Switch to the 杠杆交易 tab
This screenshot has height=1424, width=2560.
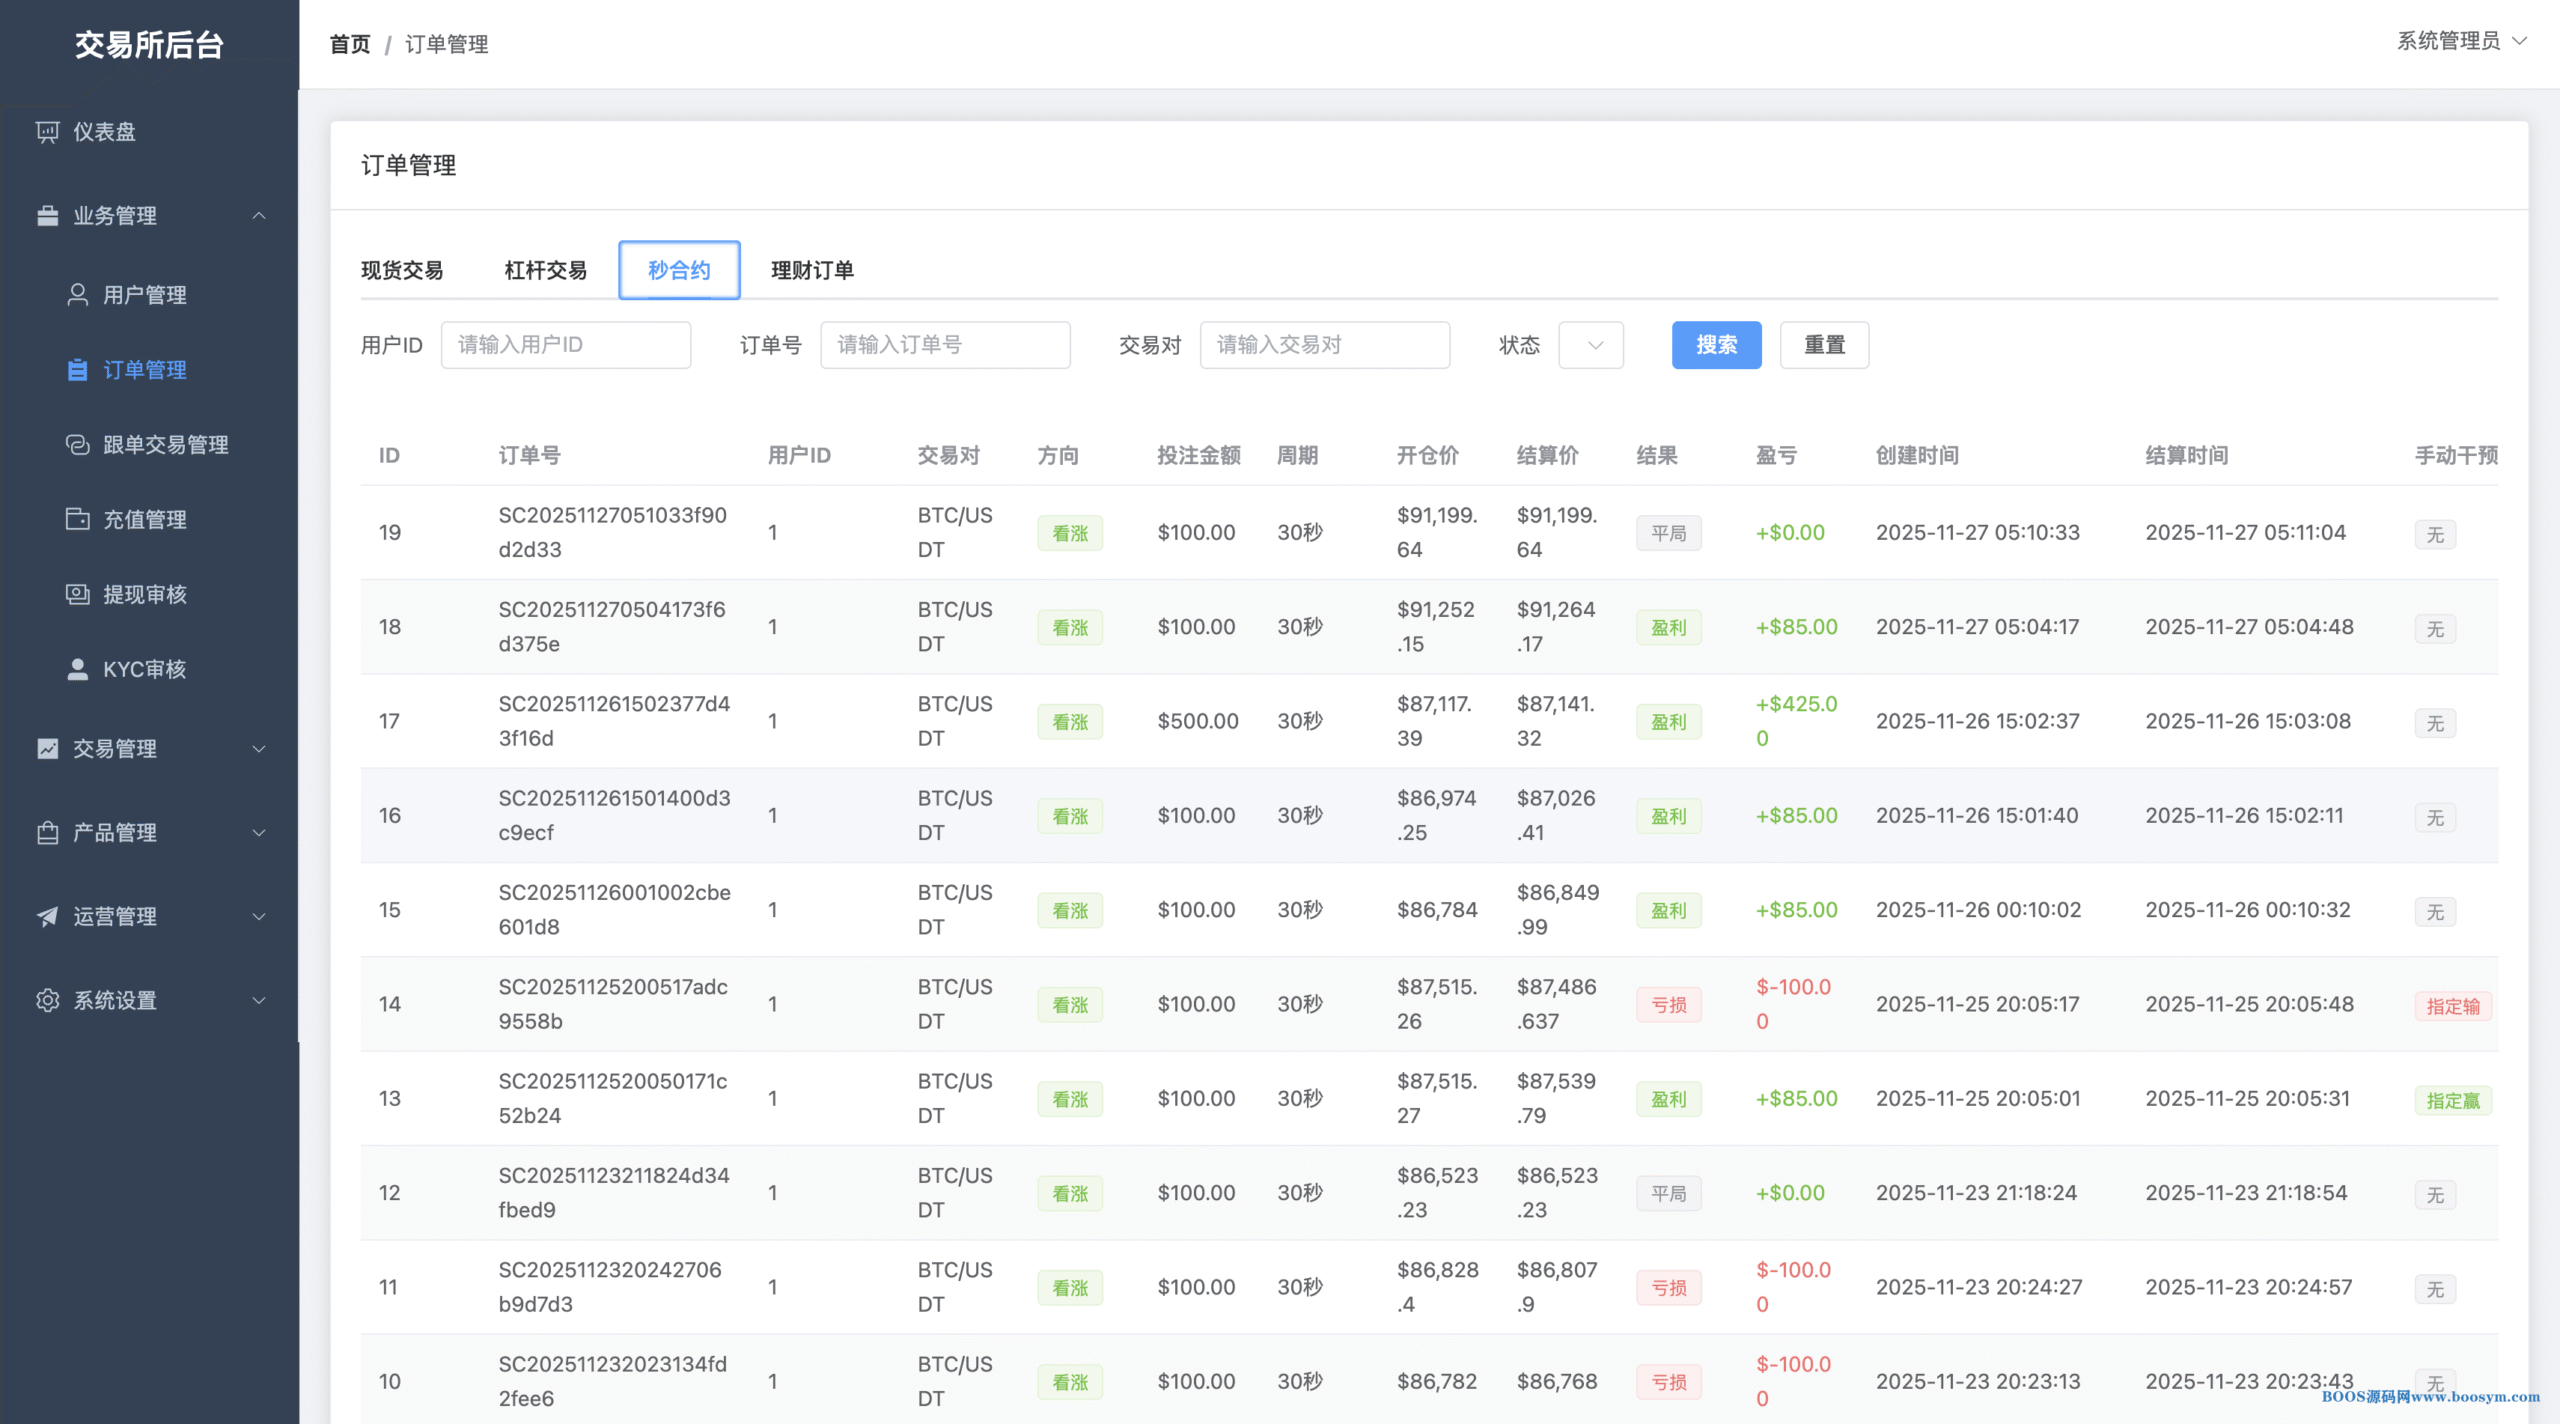tap(546, 270)
